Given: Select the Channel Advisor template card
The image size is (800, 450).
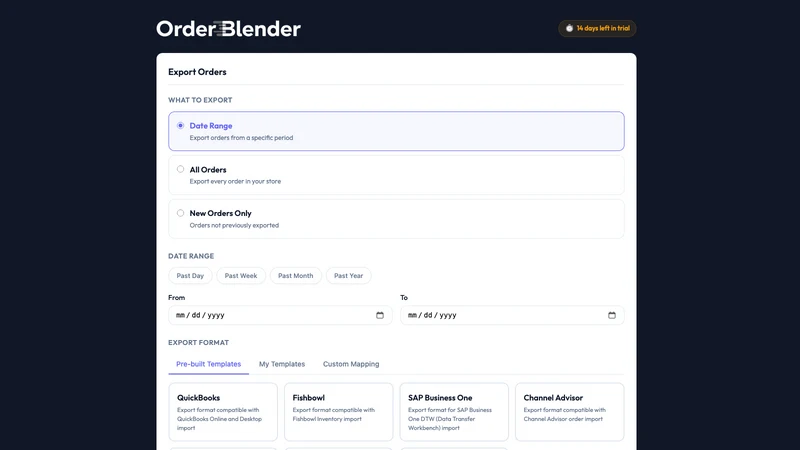Looking at the screenshot, I should [x=569, y=412].
